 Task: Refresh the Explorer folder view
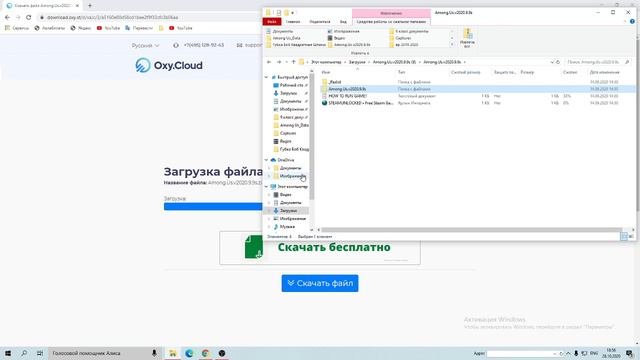[x=558, y=62]
